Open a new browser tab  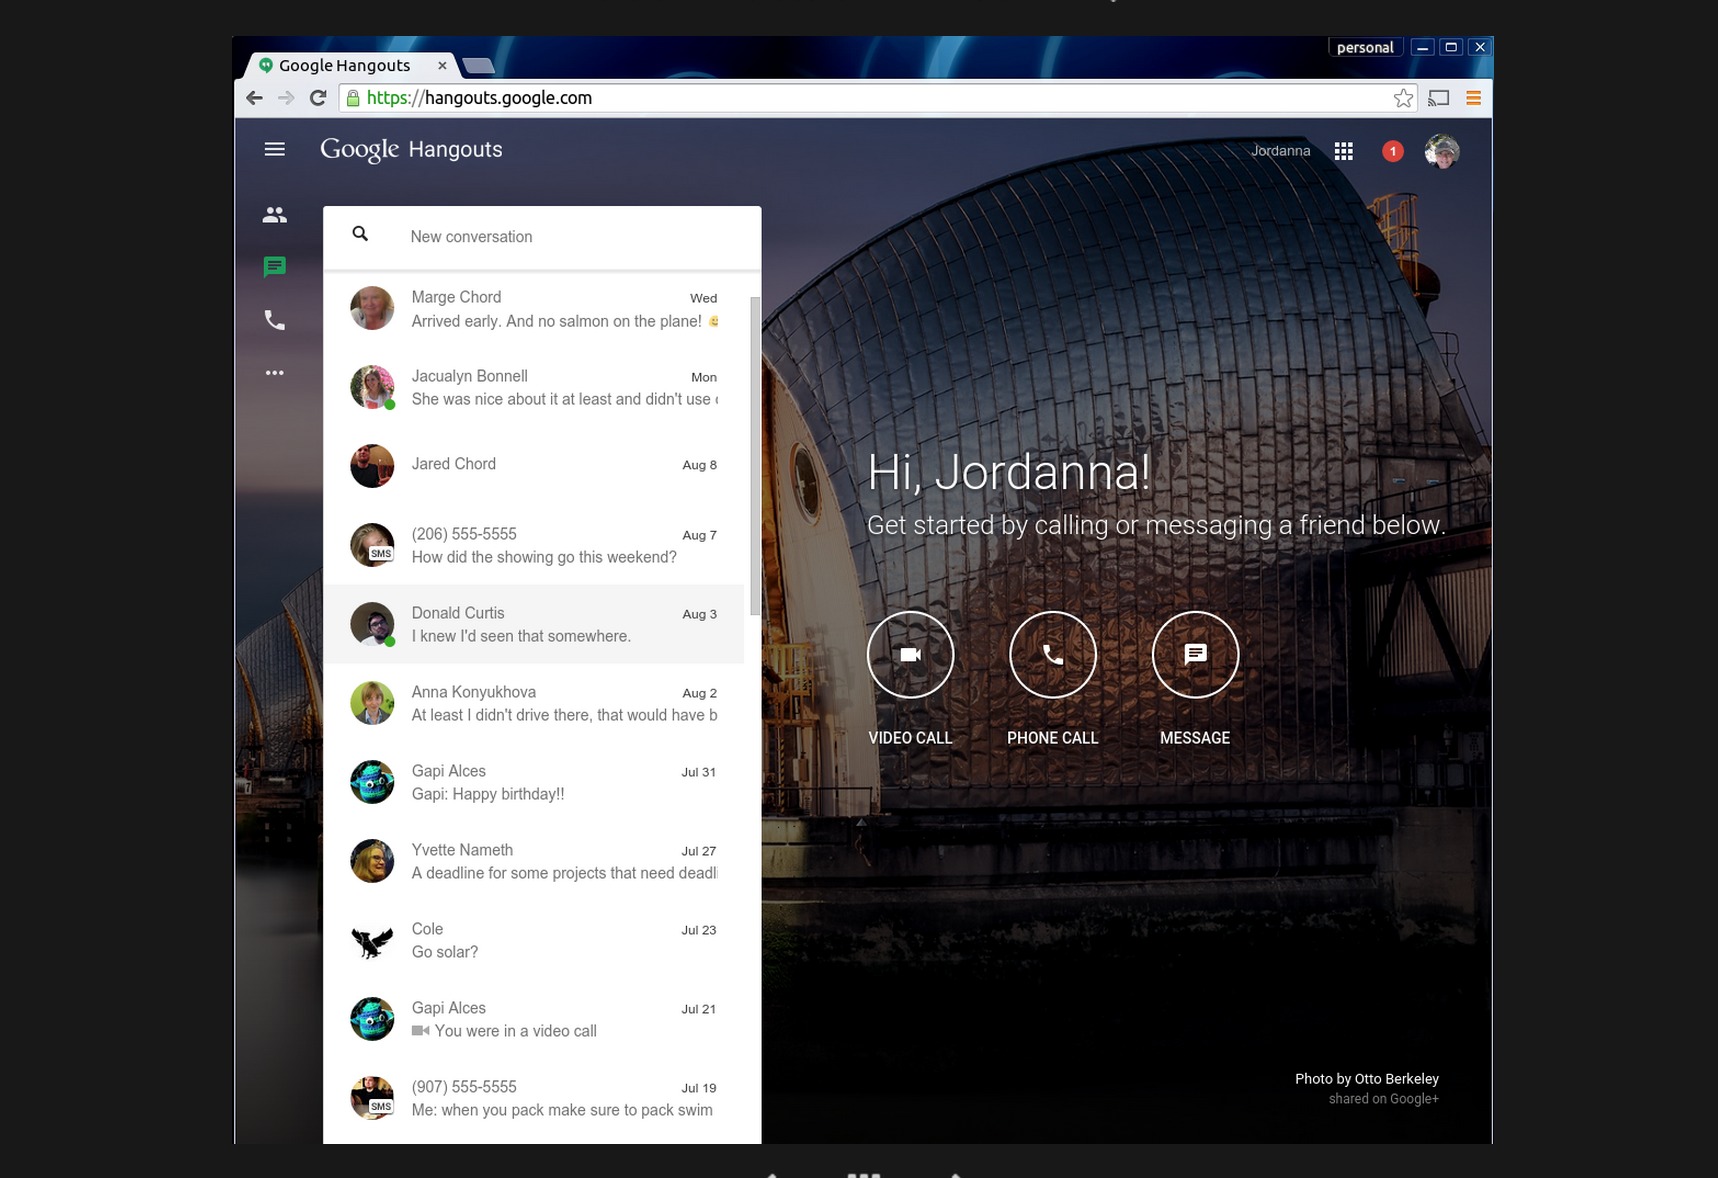478,66
